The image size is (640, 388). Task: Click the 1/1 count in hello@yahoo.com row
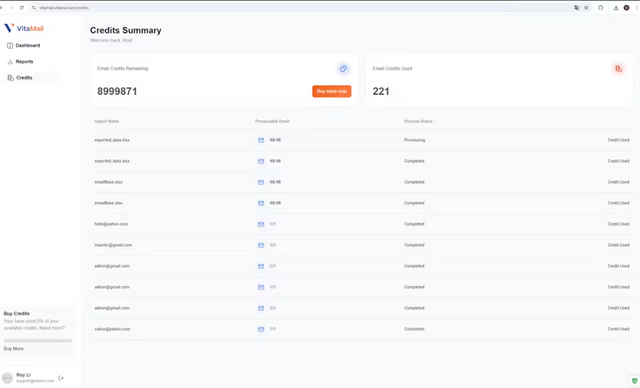coord(273,224)
